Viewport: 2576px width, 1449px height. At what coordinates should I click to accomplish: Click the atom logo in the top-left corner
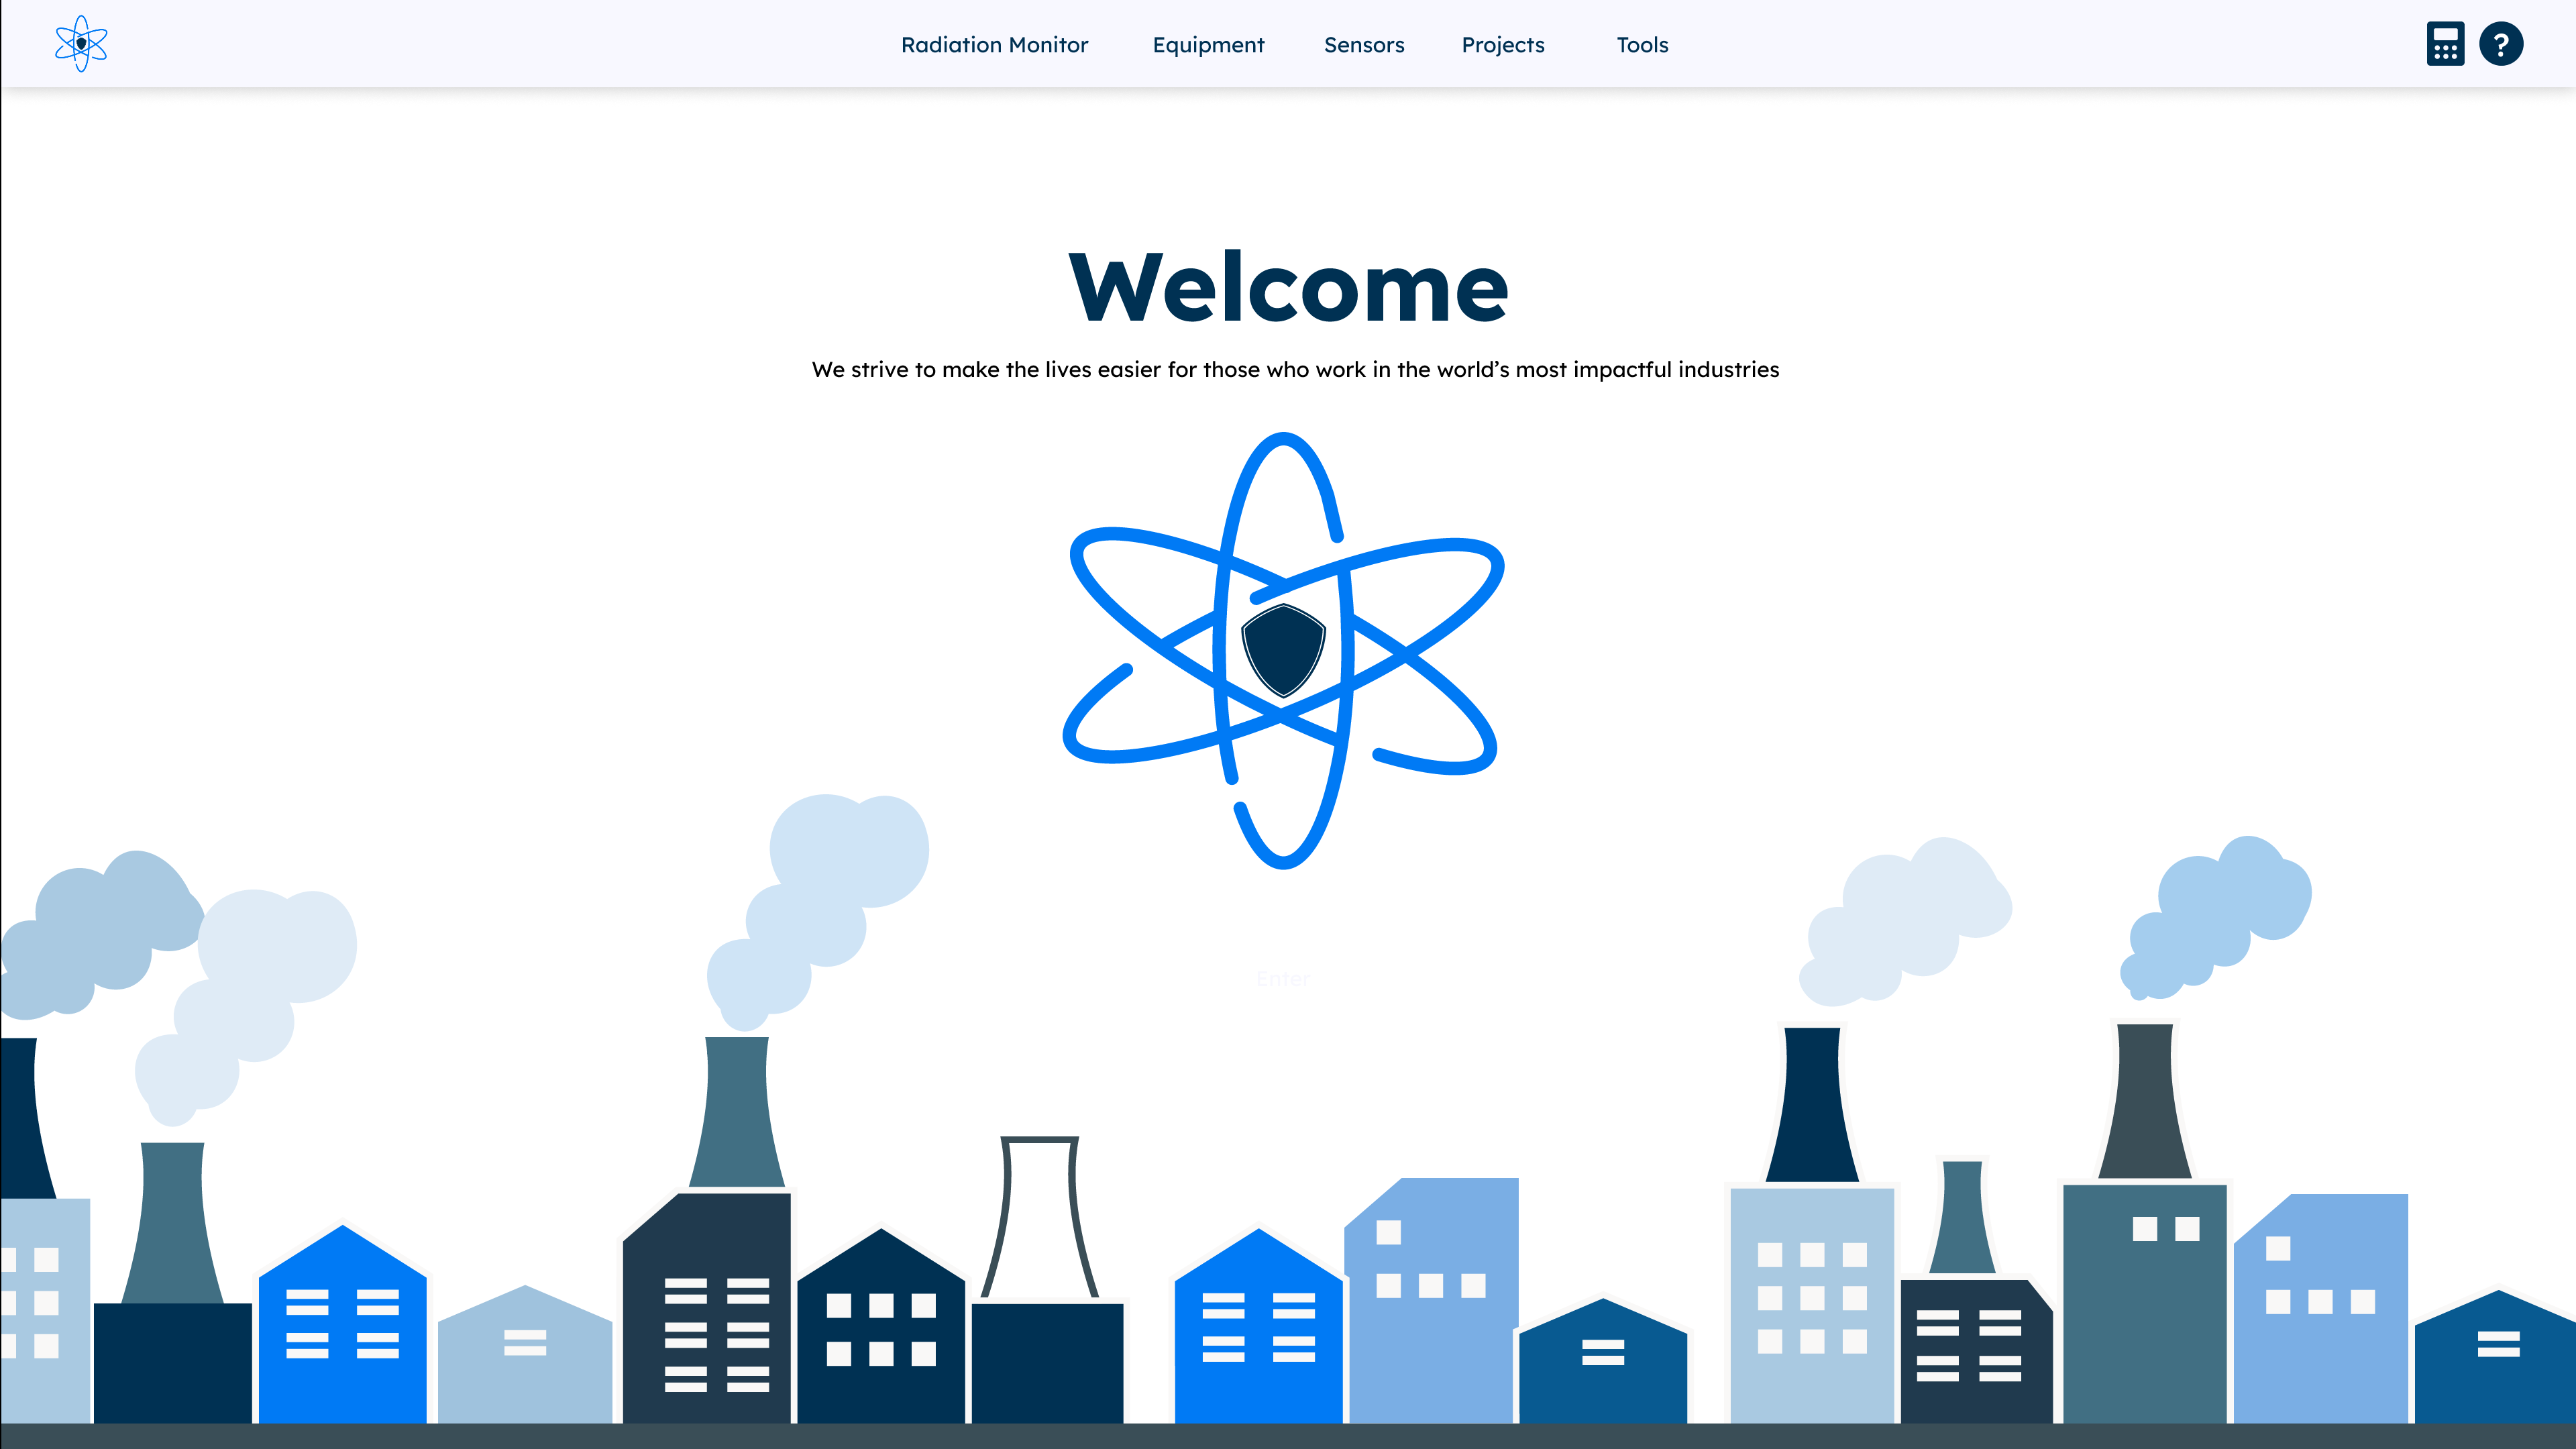coord(80,44)
